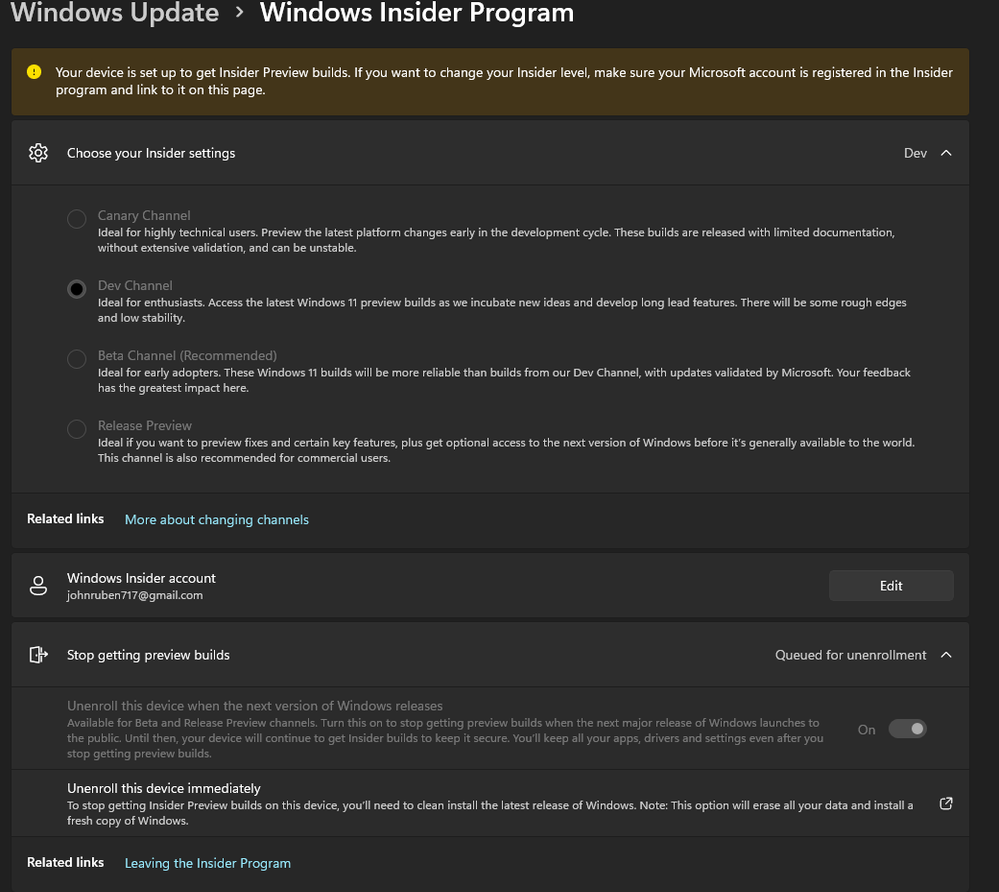This screenshot has width=999, height=892.
Task: Click the gear icon beside Choose your Insider settings
Action: pos(38,153)
